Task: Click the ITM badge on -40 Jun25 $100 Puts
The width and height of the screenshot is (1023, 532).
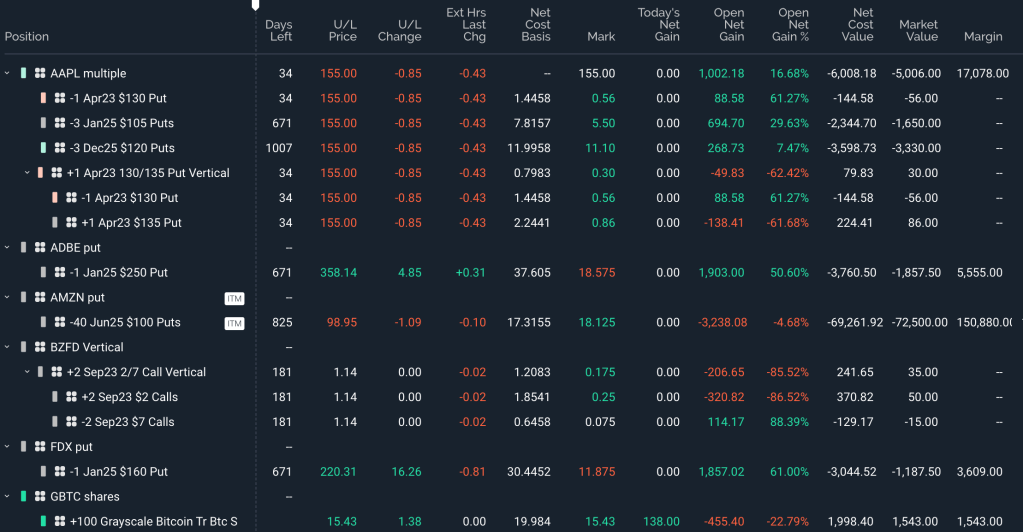Action: 234,323
